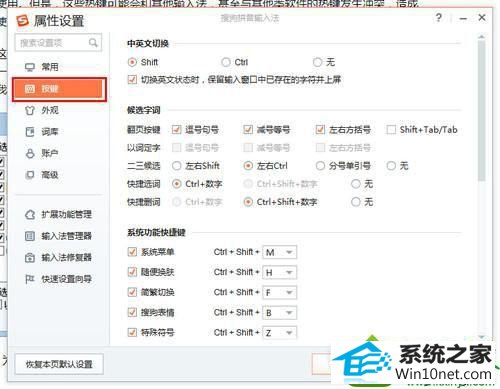Image resolution: width=500 pixels, height=389 pixels.
Task: Click the search magnifier icon in settings search
Action: pos(93,43)
